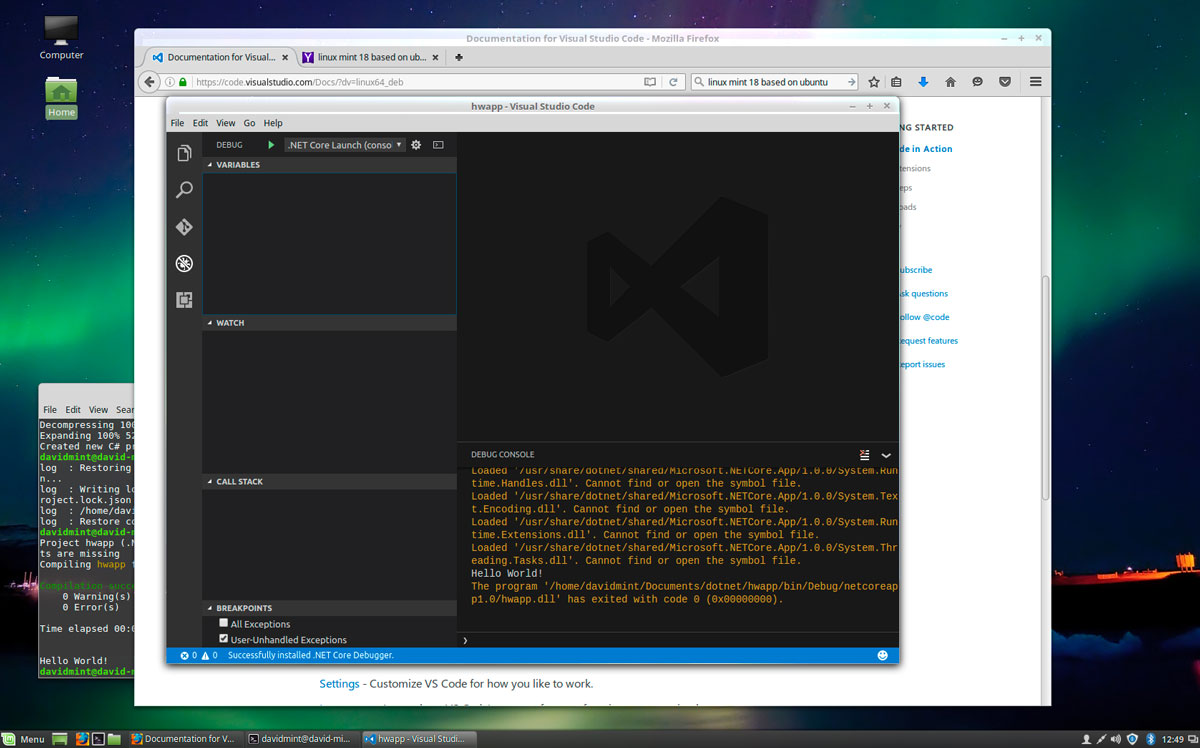The image size is (1200, 748).
Task: Open the Firefox downloads arrow
Action: (923, 82)
